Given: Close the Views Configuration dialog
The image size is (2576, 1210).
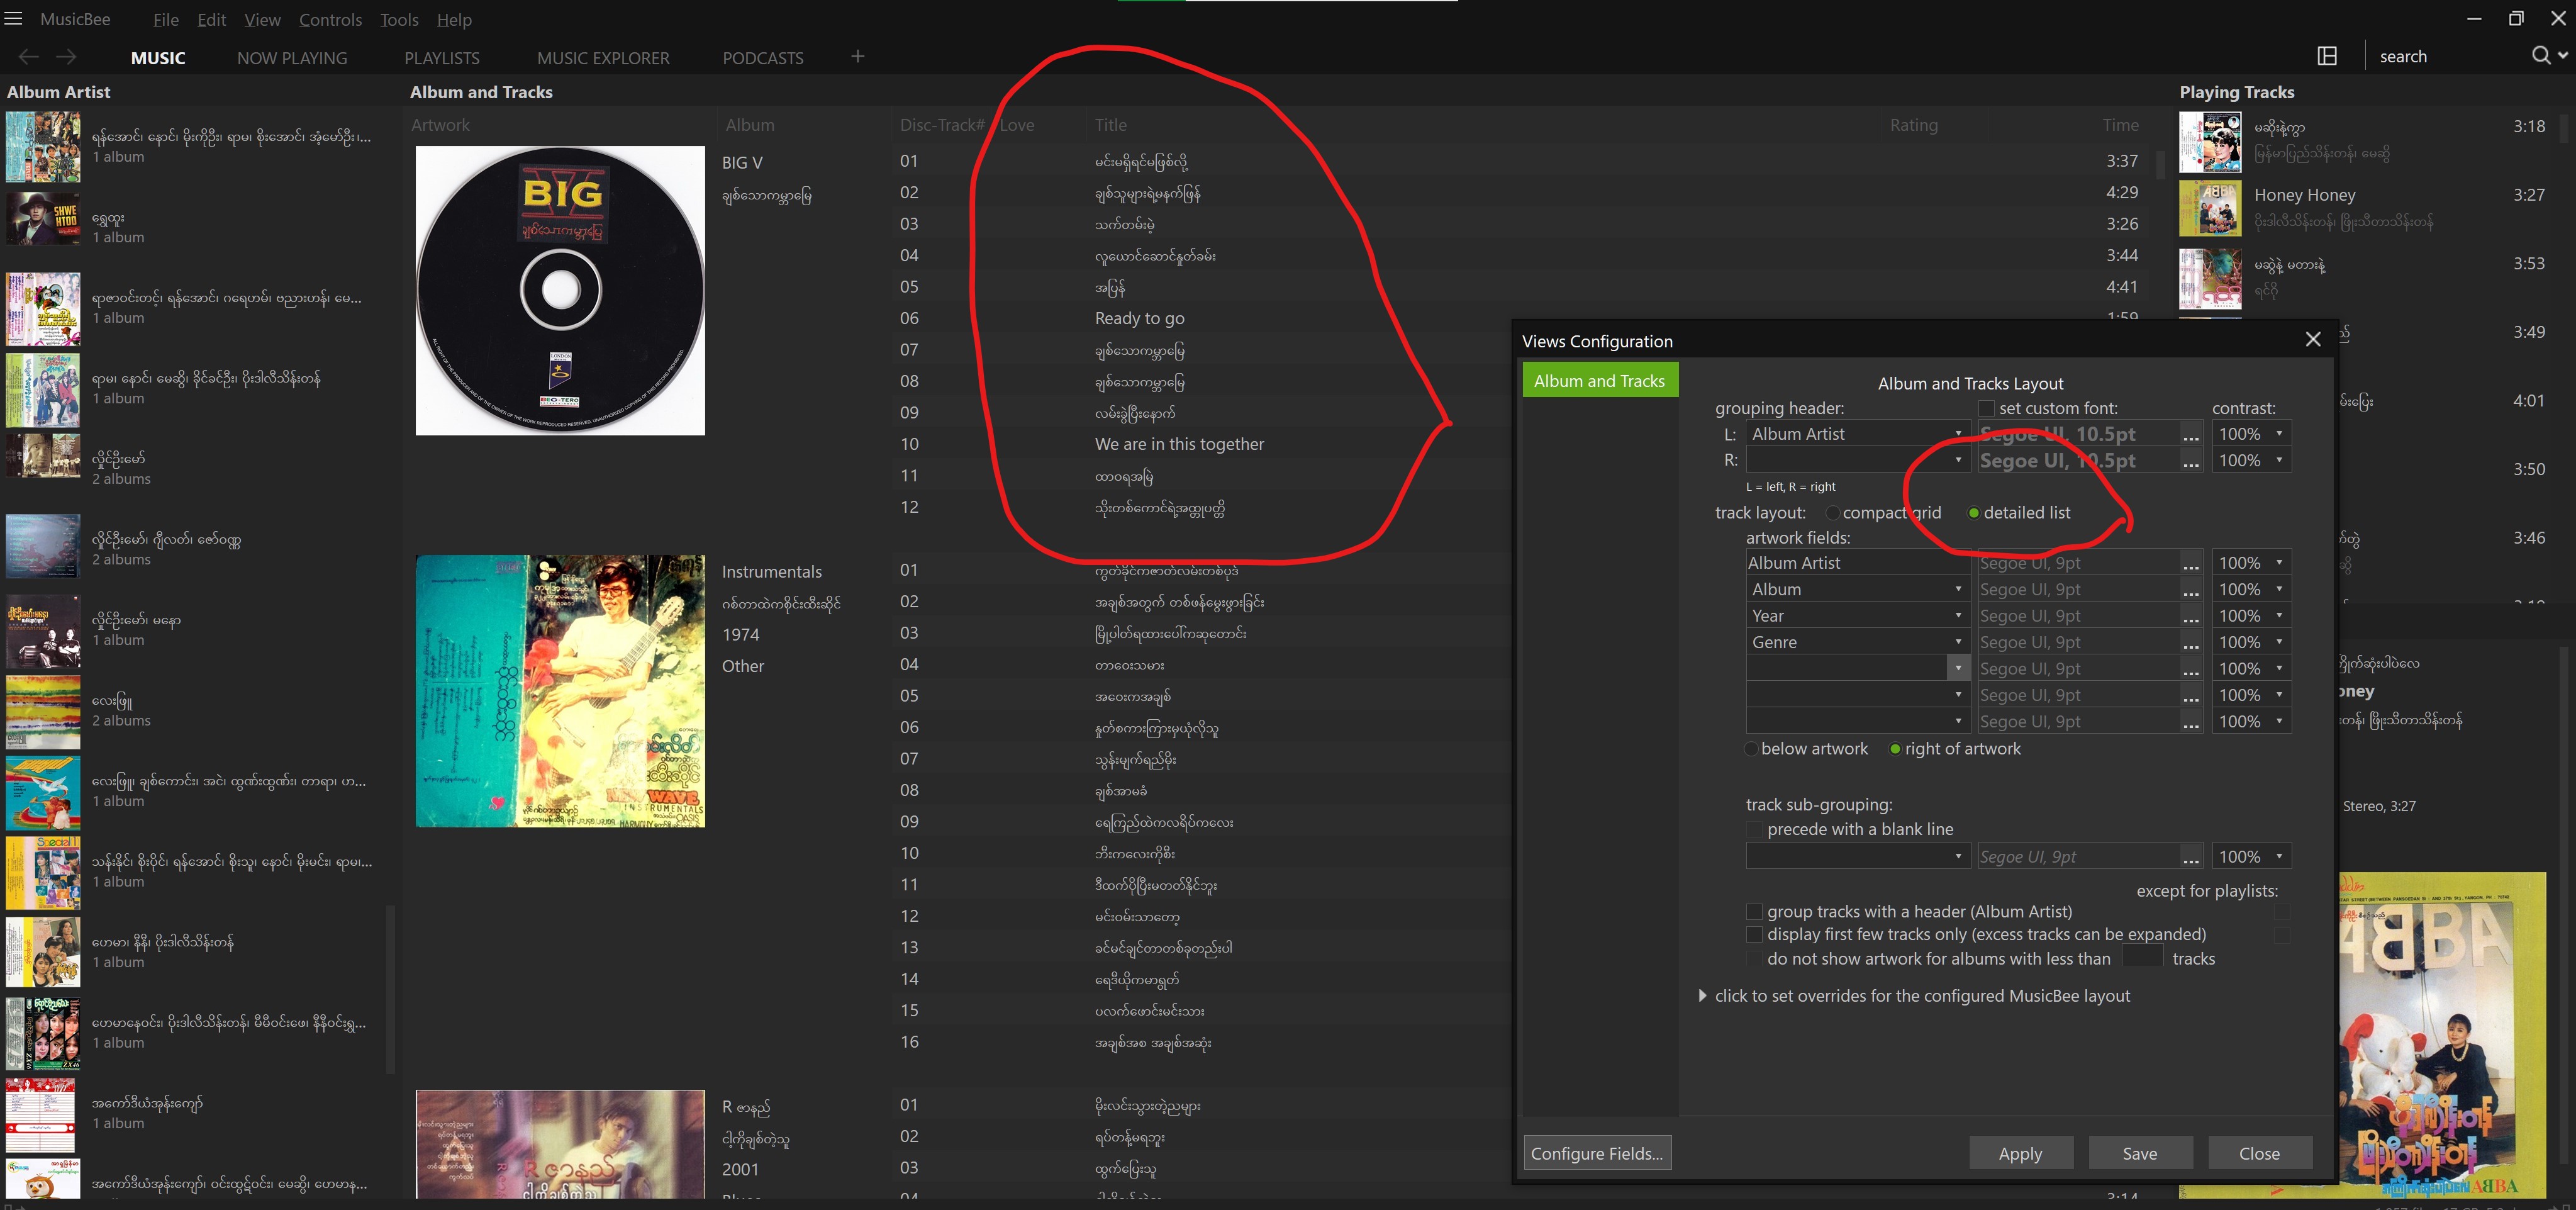Looking at the screenshot, I should (x=2312, y=340).
